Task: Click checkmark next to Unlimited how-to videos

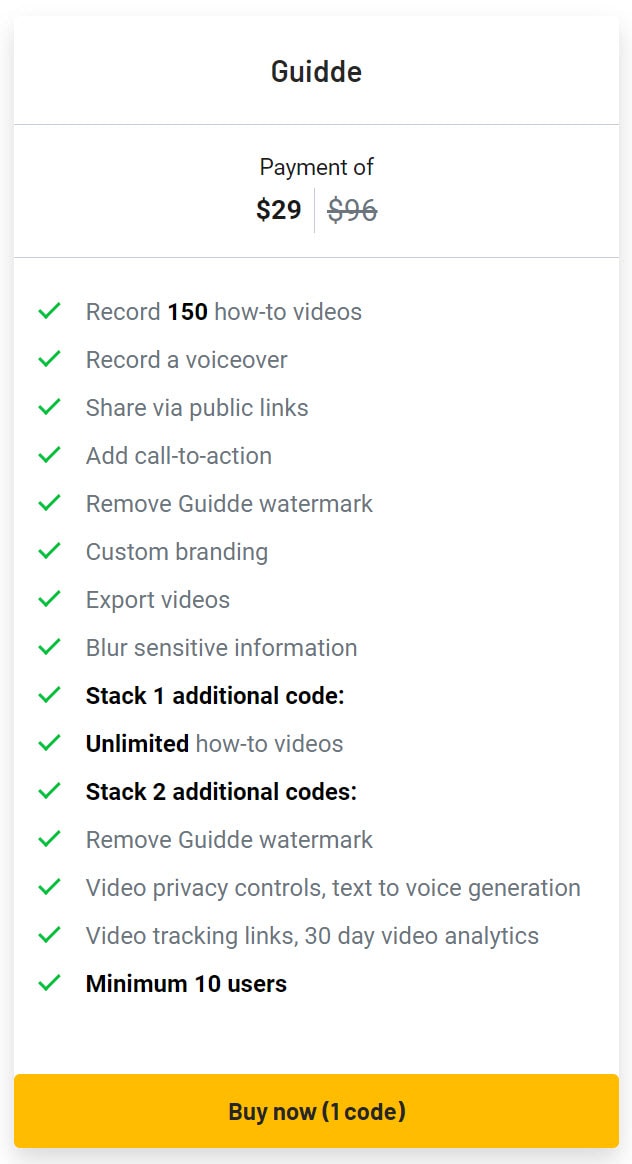Action: [x=49, y=744]
